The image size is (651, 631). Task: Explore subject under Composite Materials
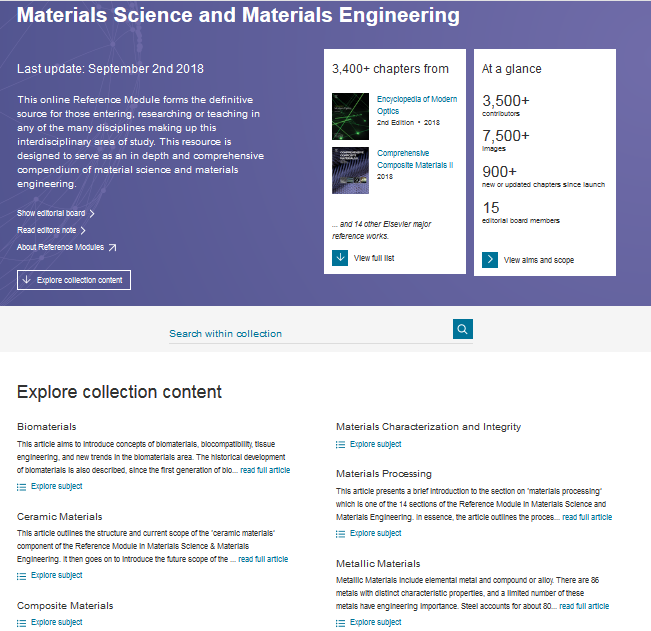[x=56, y=622]
